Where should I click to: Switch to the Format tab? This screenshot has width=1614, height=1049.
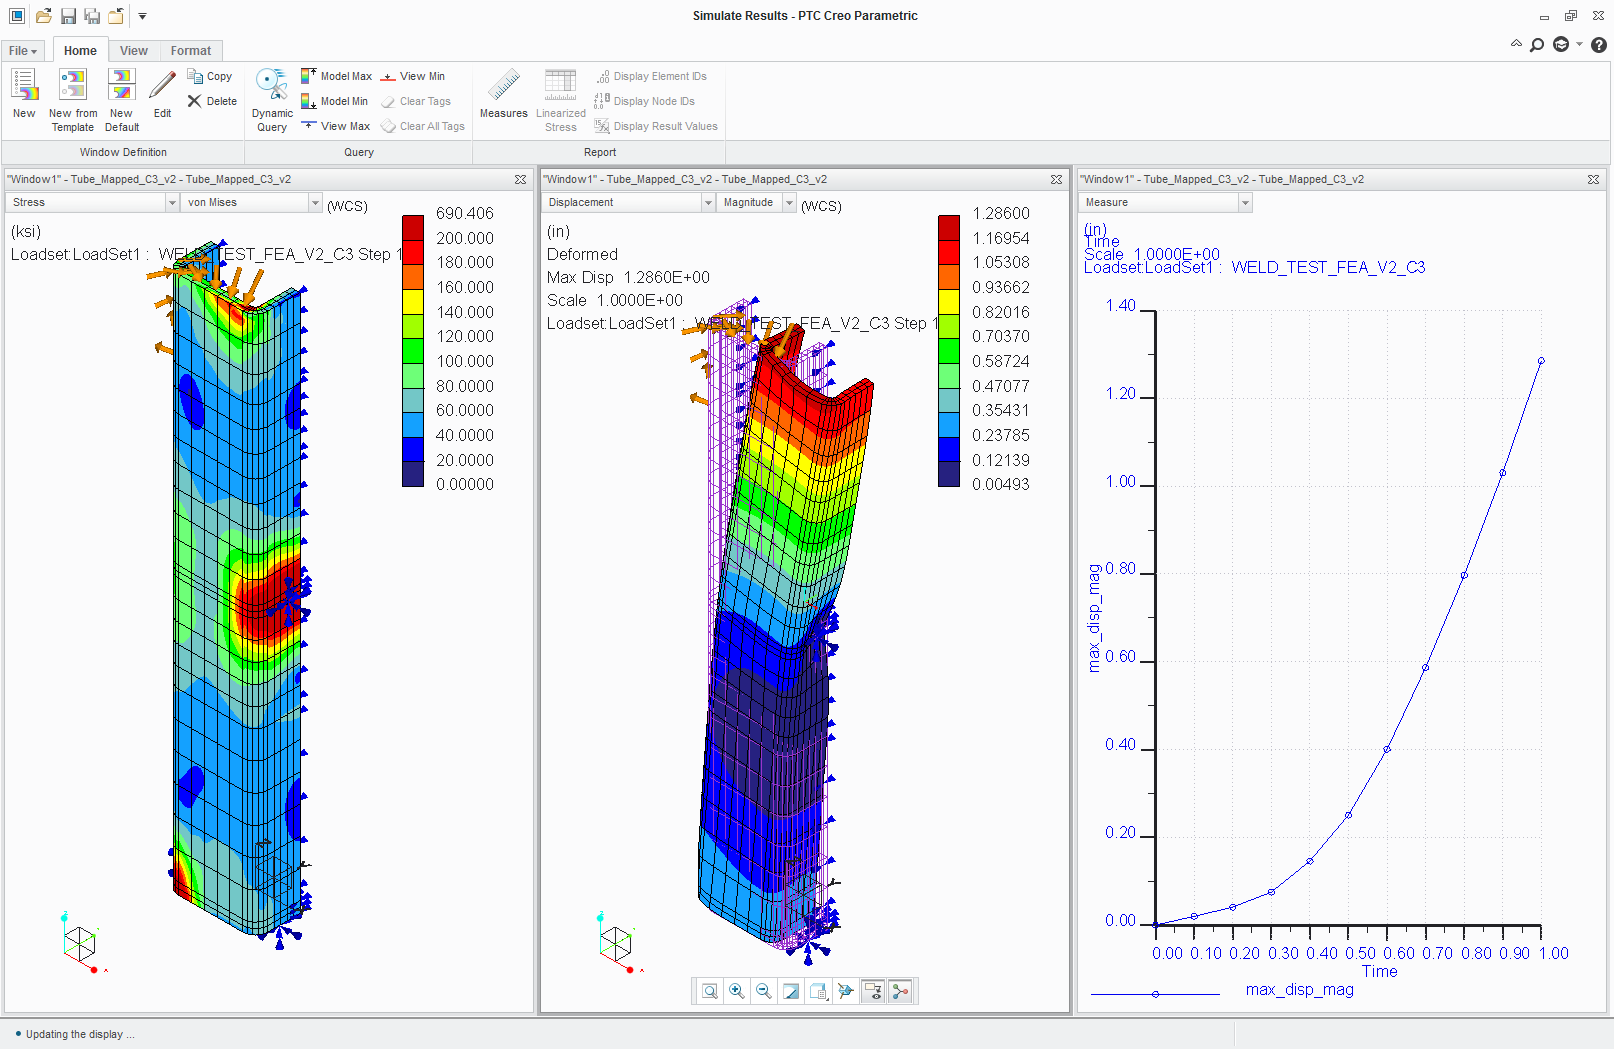tap(191, 51)
